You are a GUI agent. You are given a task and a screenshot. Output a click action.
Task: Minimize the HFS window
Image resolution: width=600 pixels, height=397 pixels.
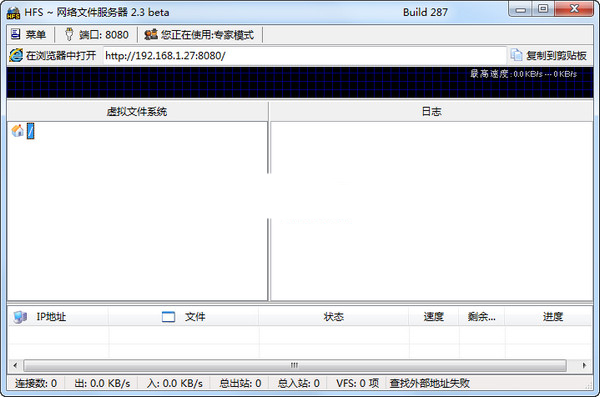coord(520,9)
